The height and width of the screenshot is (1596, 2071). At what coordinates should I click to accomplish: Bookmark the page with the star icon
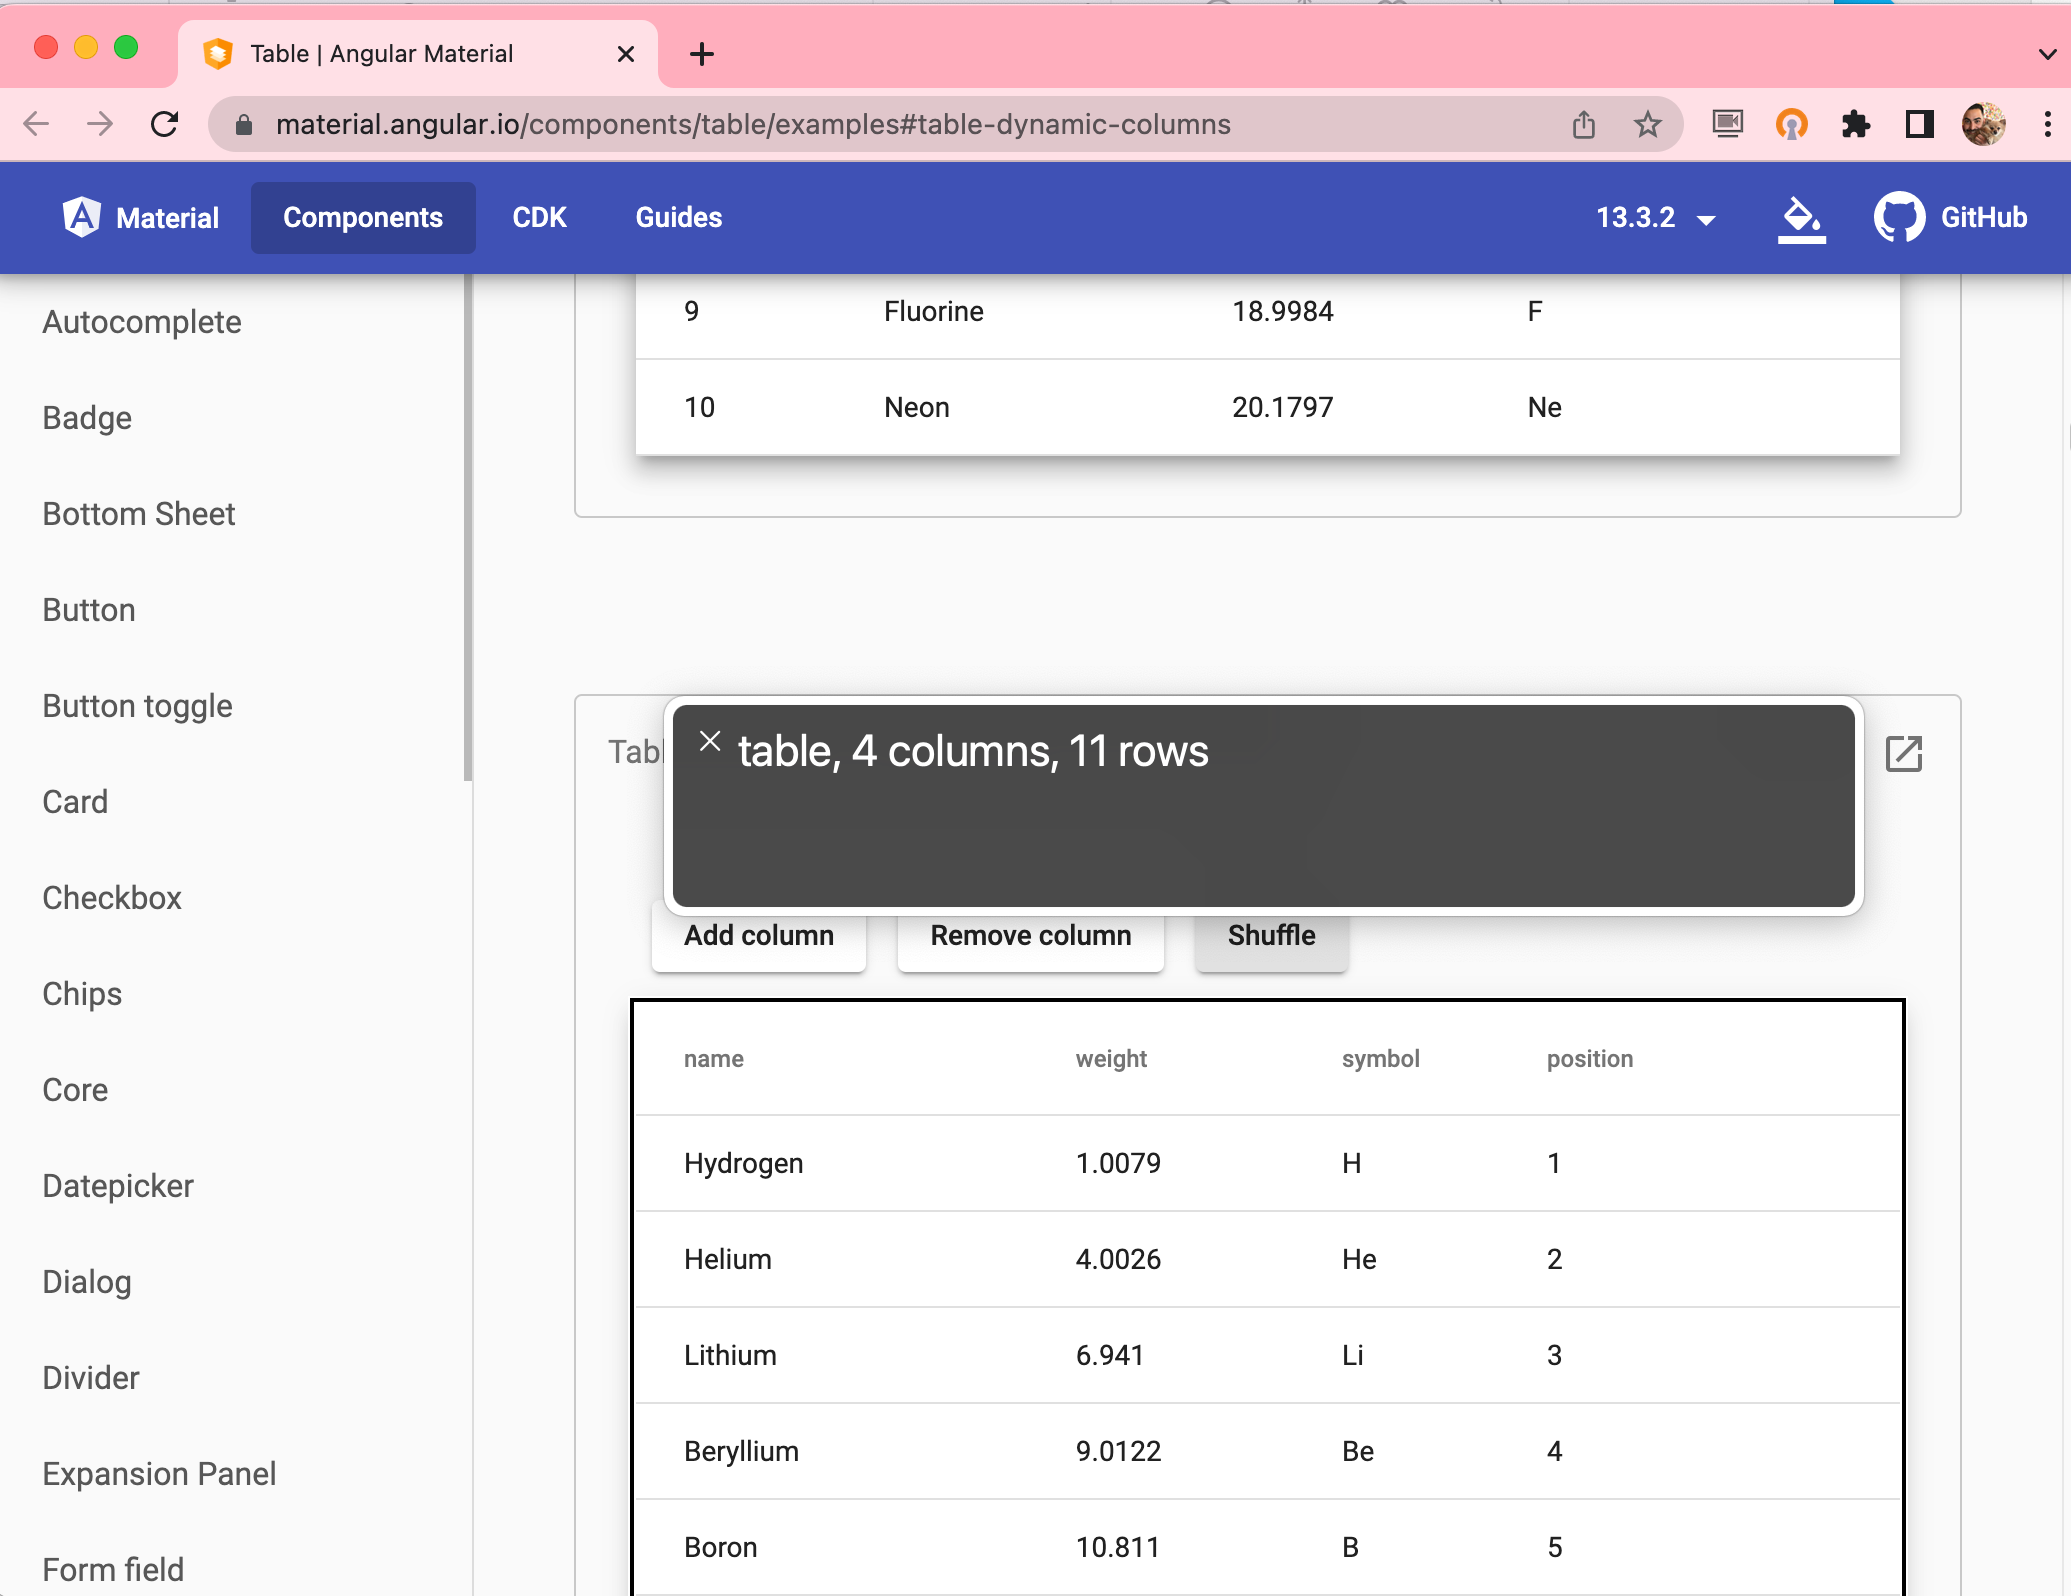coord(1647,124)
